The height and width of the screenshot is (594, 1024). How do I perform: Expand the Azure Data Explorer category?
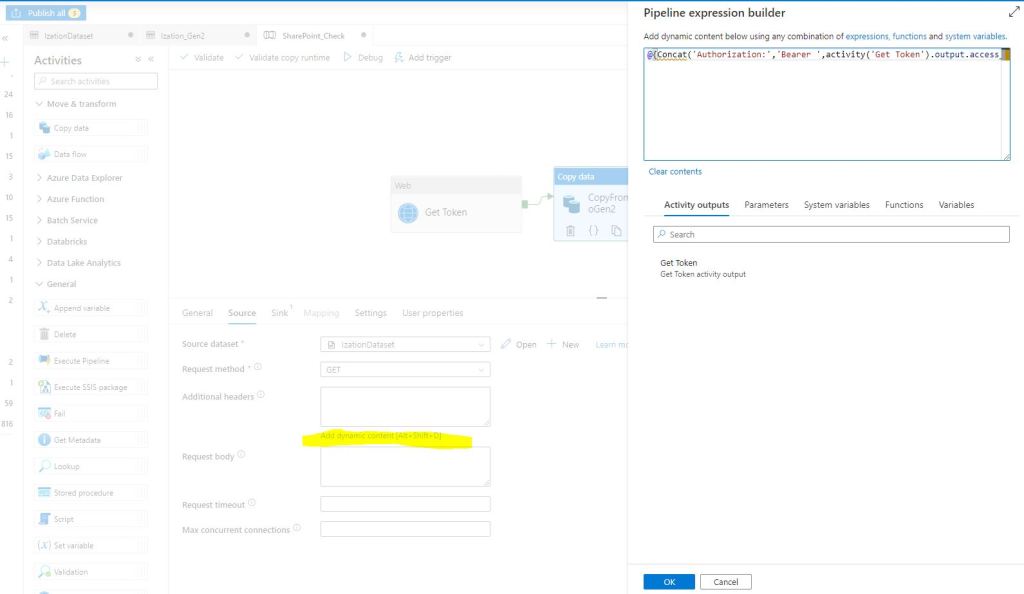39,178
